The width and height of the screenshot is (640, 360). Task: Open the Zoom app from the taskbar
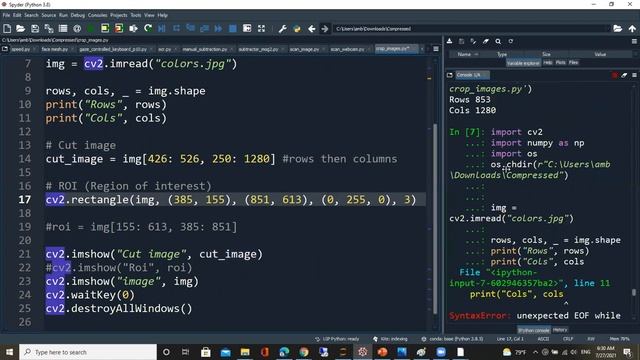(441, 352)
